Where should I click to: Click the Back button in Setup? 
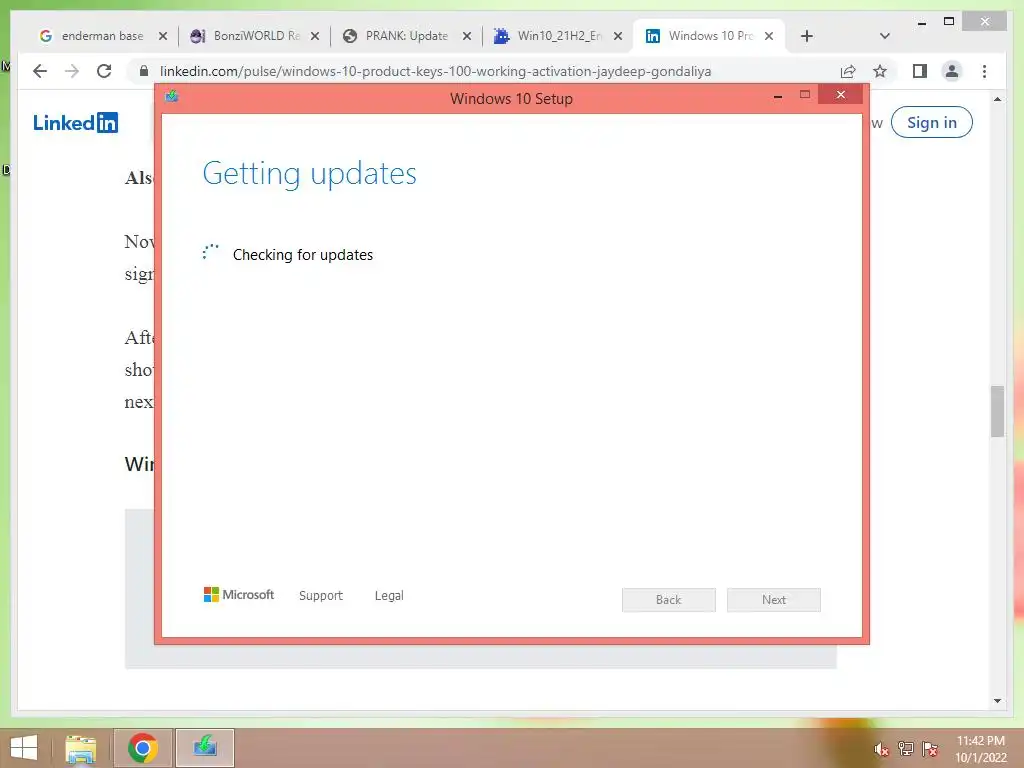(669, 600)
